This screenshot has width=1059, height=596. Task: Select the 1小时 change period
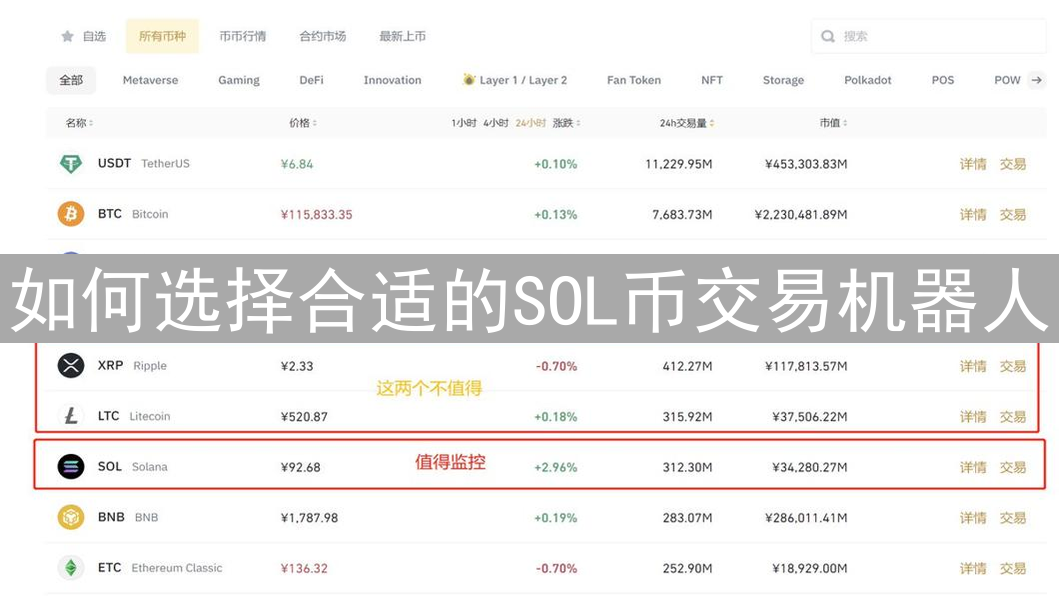pyautogui.click(x=463, y=123)
